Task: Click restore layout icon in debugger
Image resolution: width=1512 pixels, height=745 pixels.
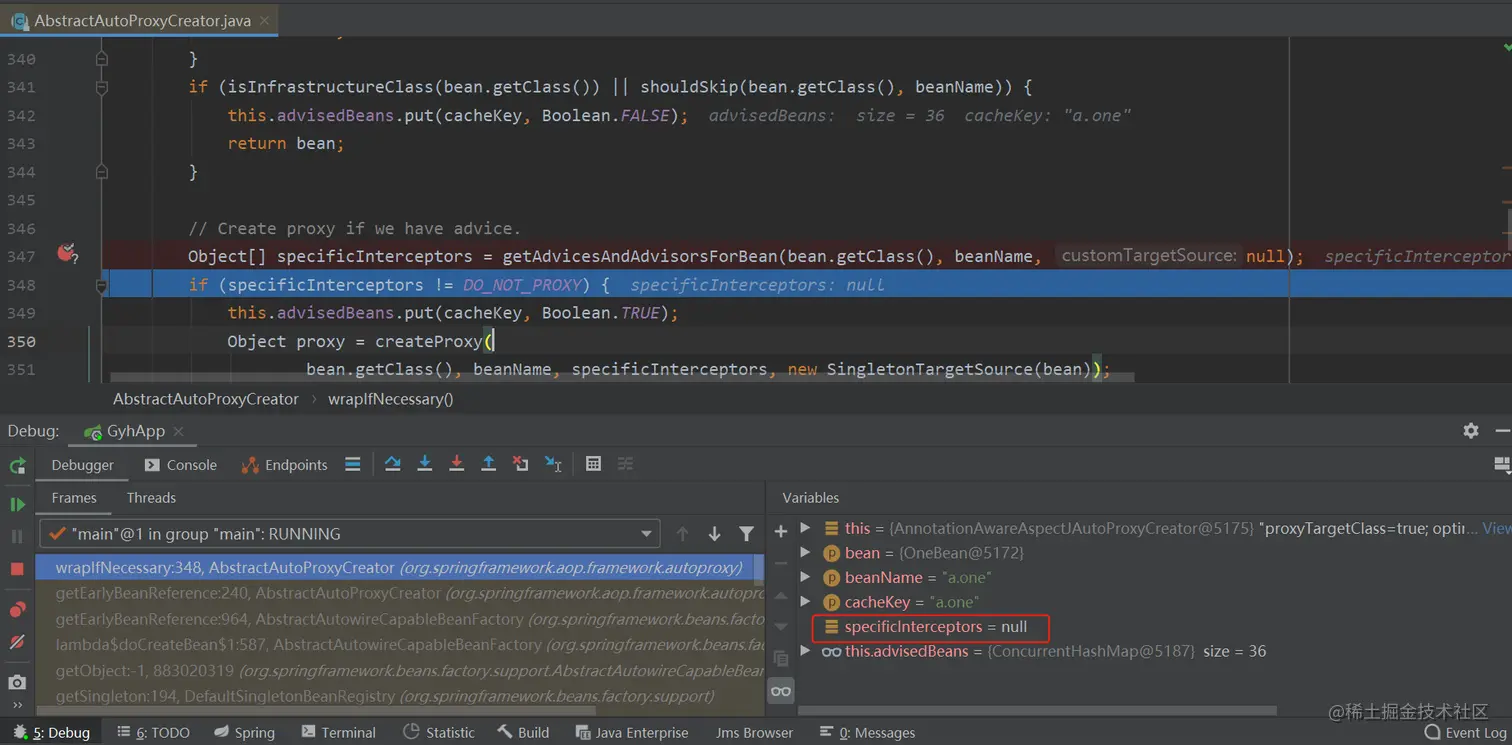Action: point(1501,464)
